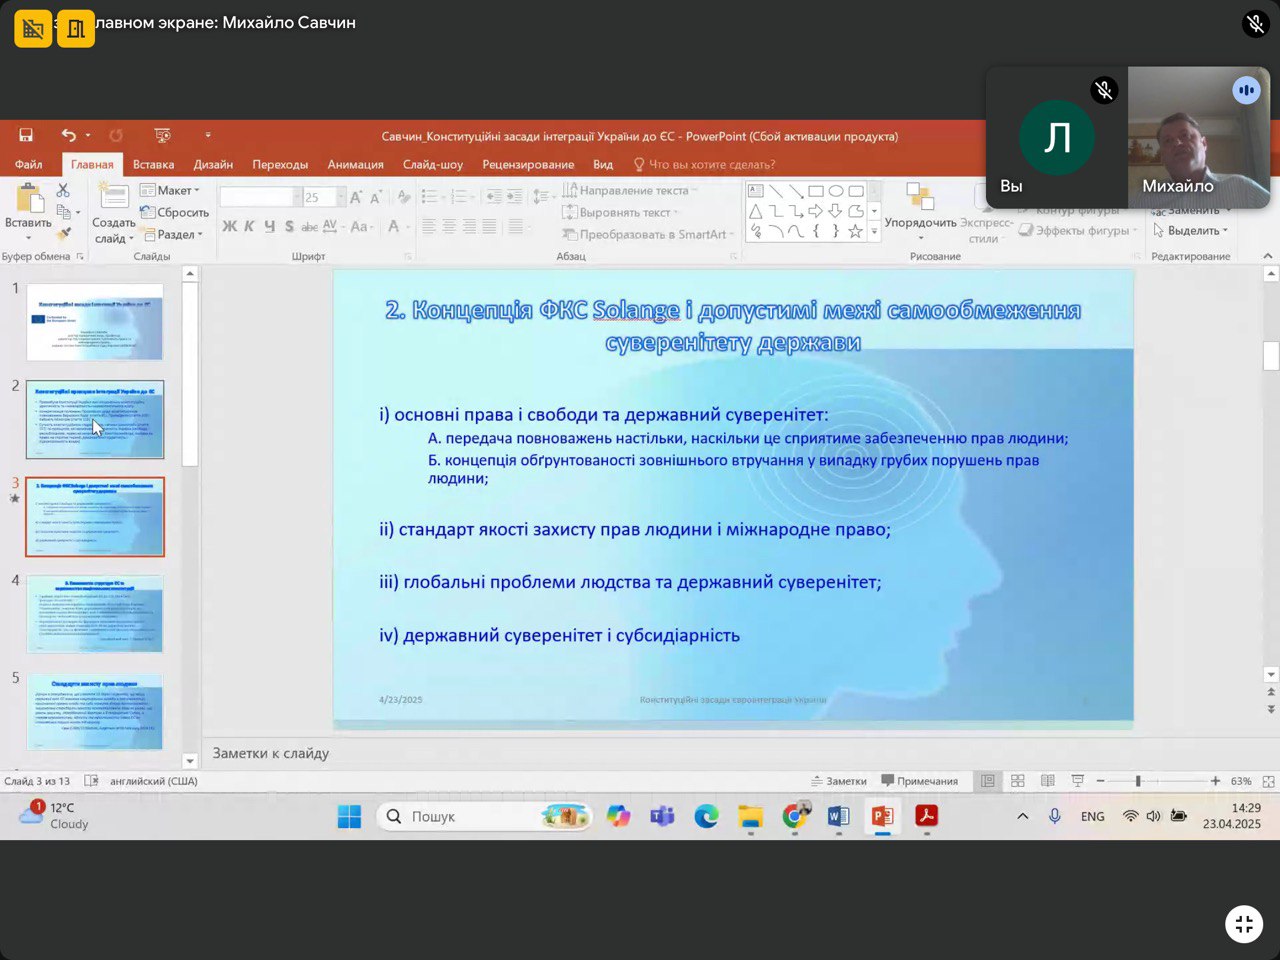The image size is (1280, 960).
Task: Click Decrease Font Size icon
Action: point(375,198)
